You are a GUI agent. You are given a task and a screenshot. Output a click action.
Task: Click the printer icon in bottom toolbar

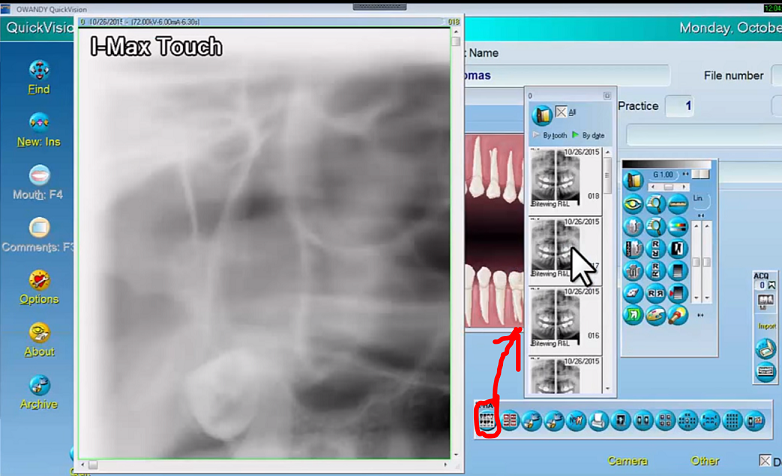click(x=598, y=422)
